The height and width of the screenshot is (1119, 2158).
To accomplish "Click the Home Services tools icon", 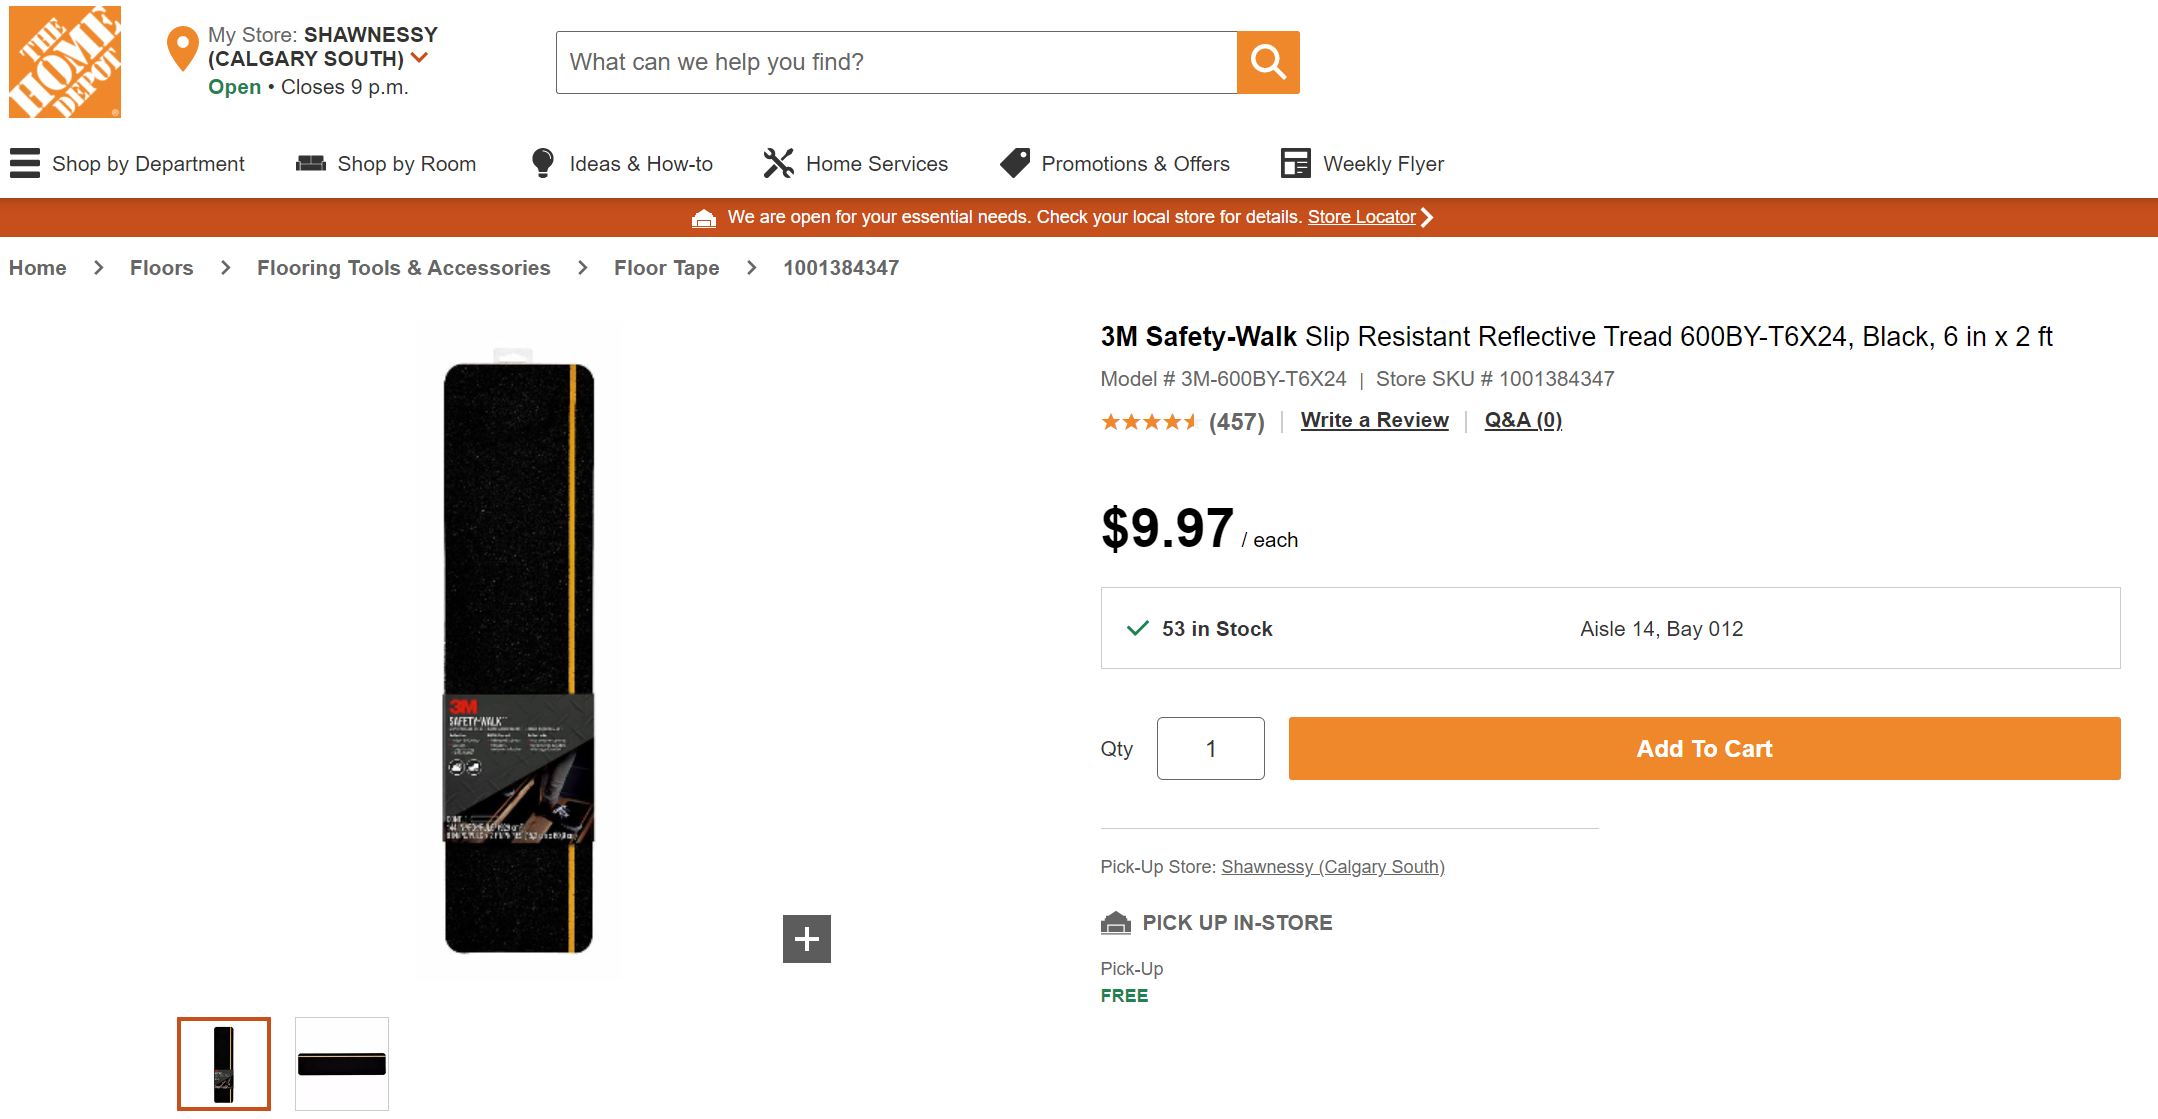I will [x=778, y=163].
